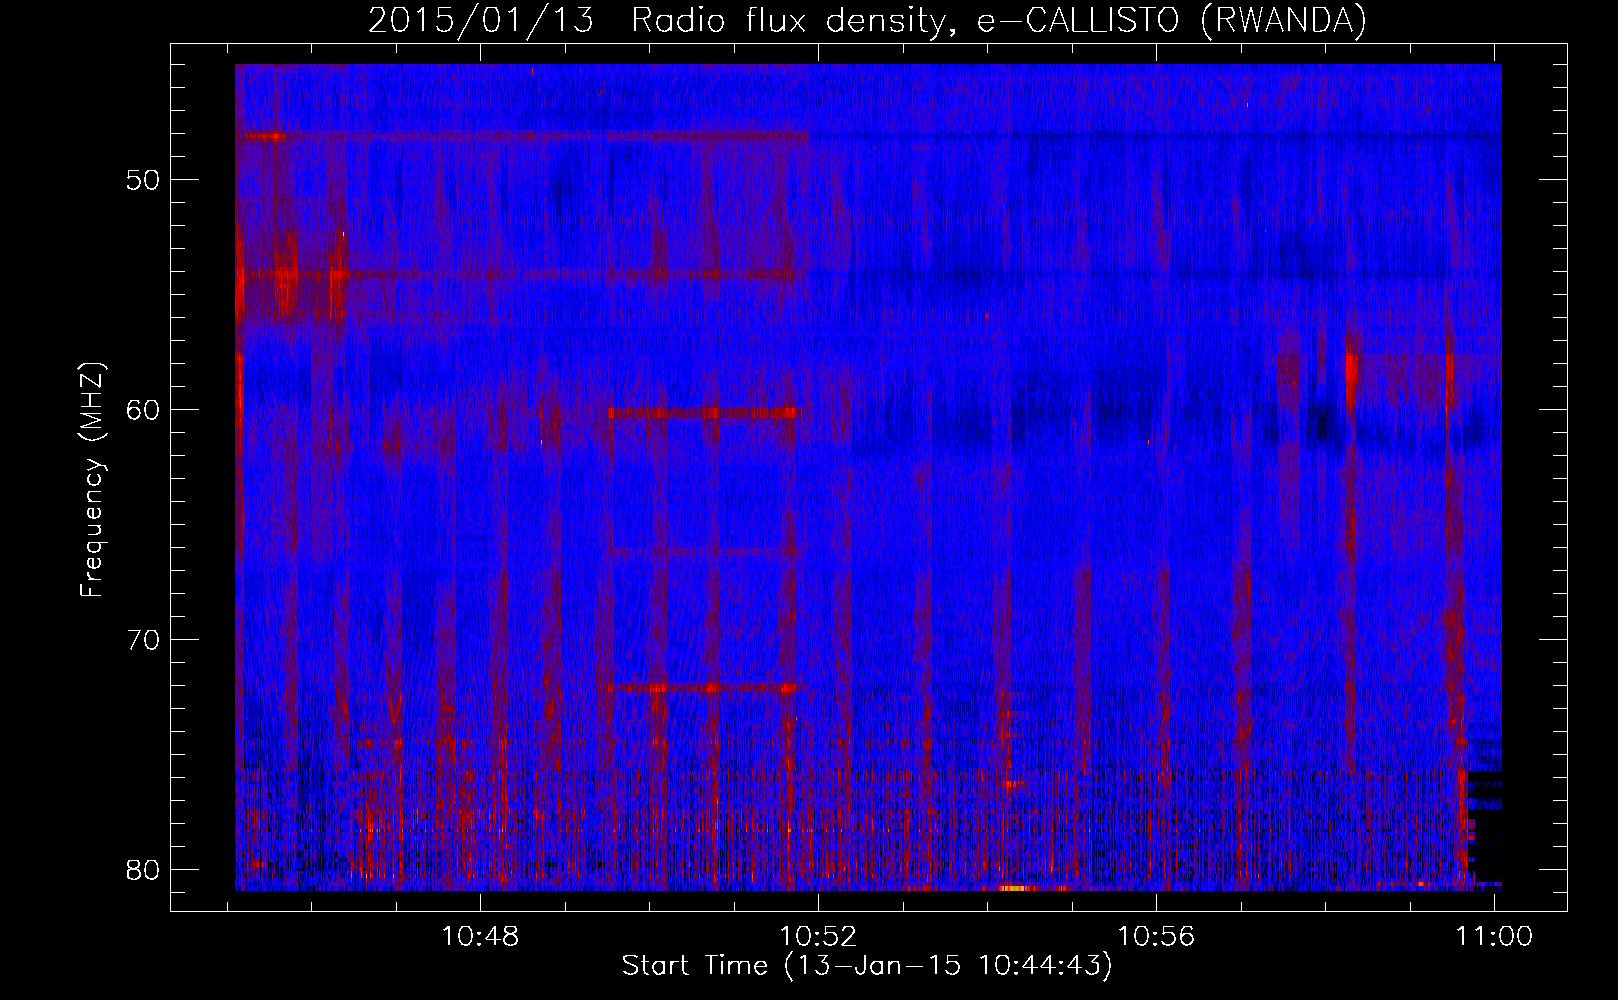Select the 11:00 time tick label
Image resolution: width=1618 pixels, height=1000 pixels.
click(x=1494, y=936)
